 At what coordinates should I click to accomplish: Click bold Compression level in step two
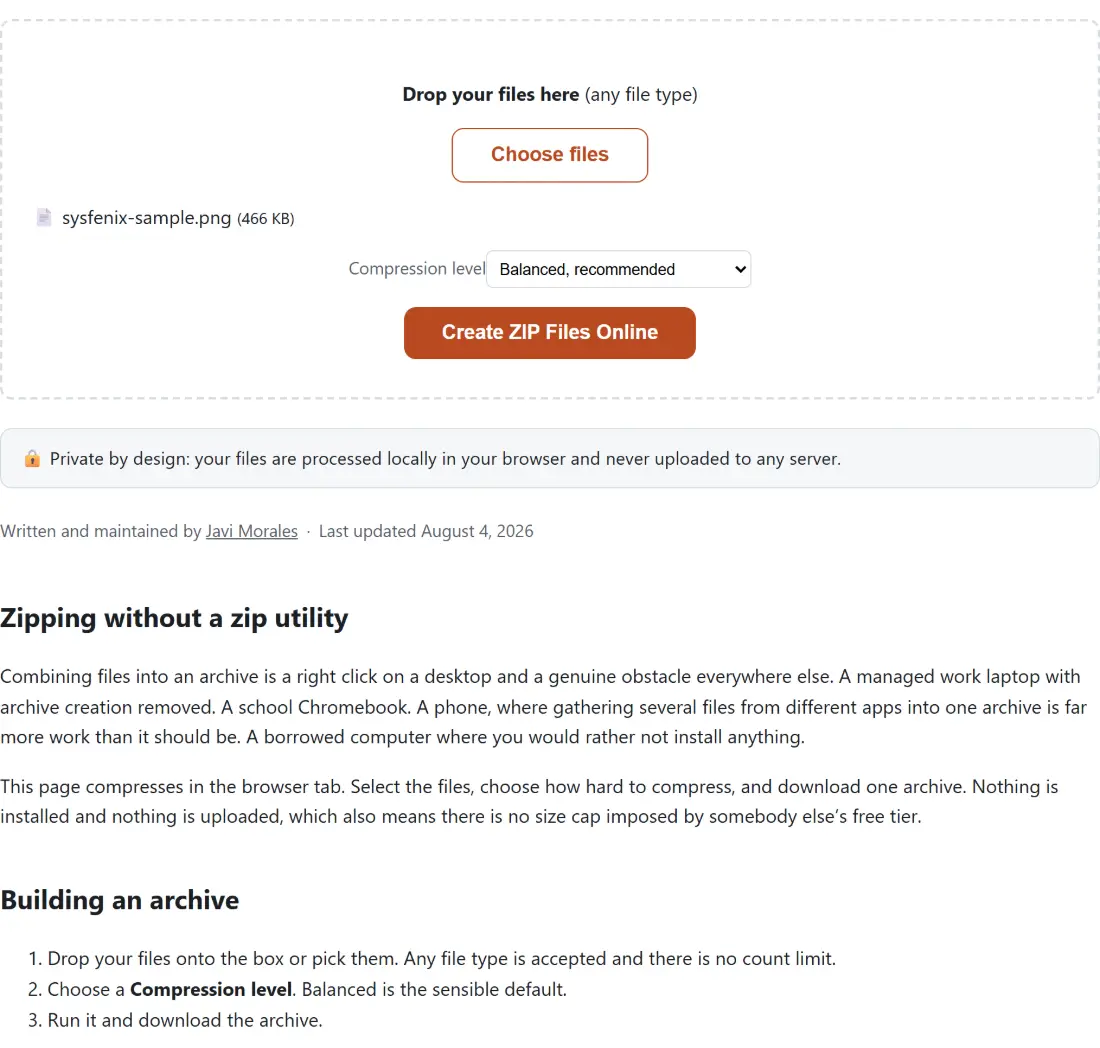(x=211, y=989)
